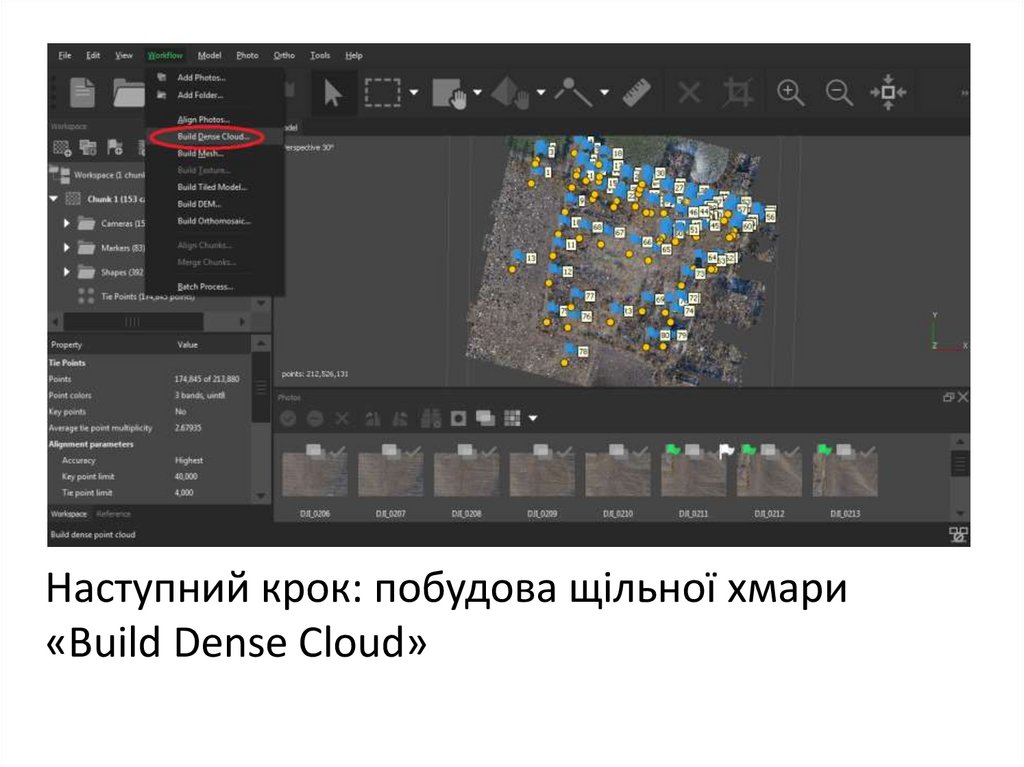1024x767 pixels.
Task: Choose Align Photos in Workflow menu
Action: pos(204,120)
